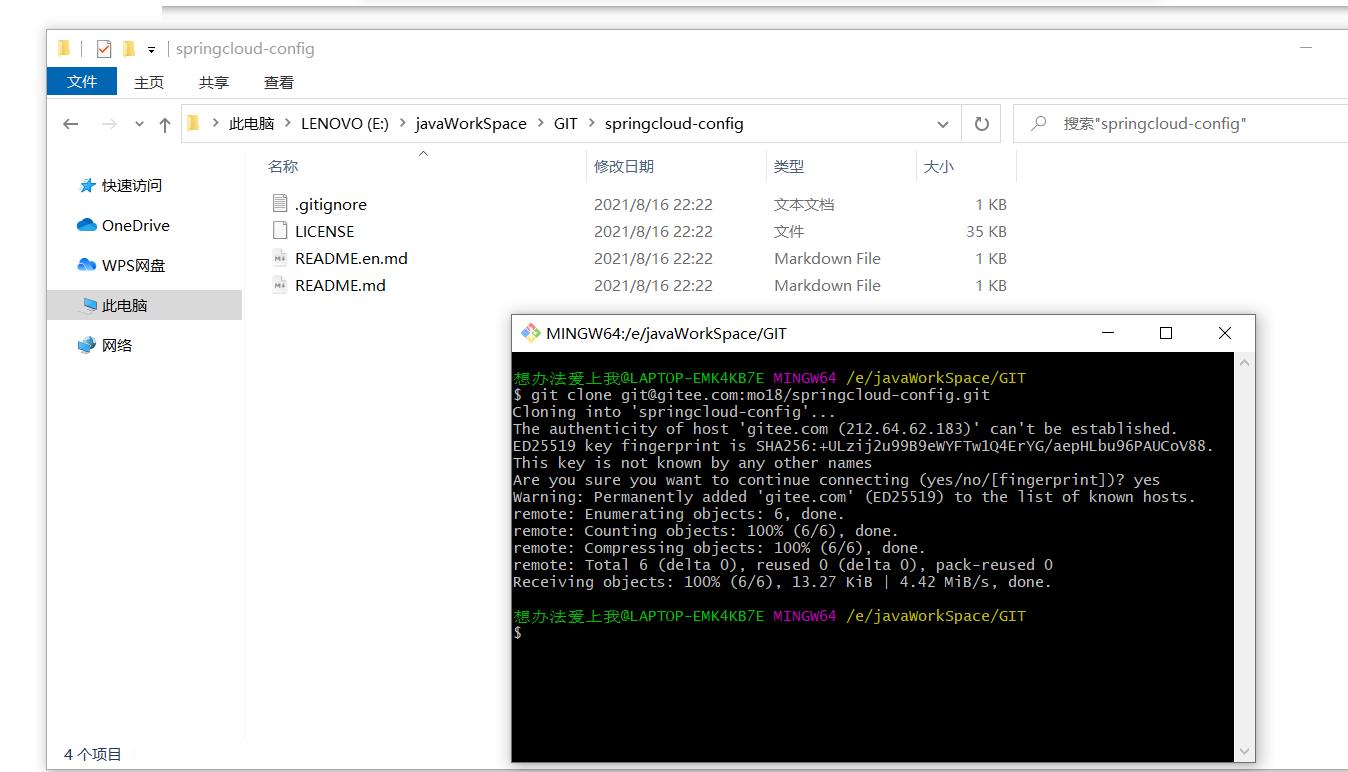Expand the address bar history dropdown

tap(943, 125)
